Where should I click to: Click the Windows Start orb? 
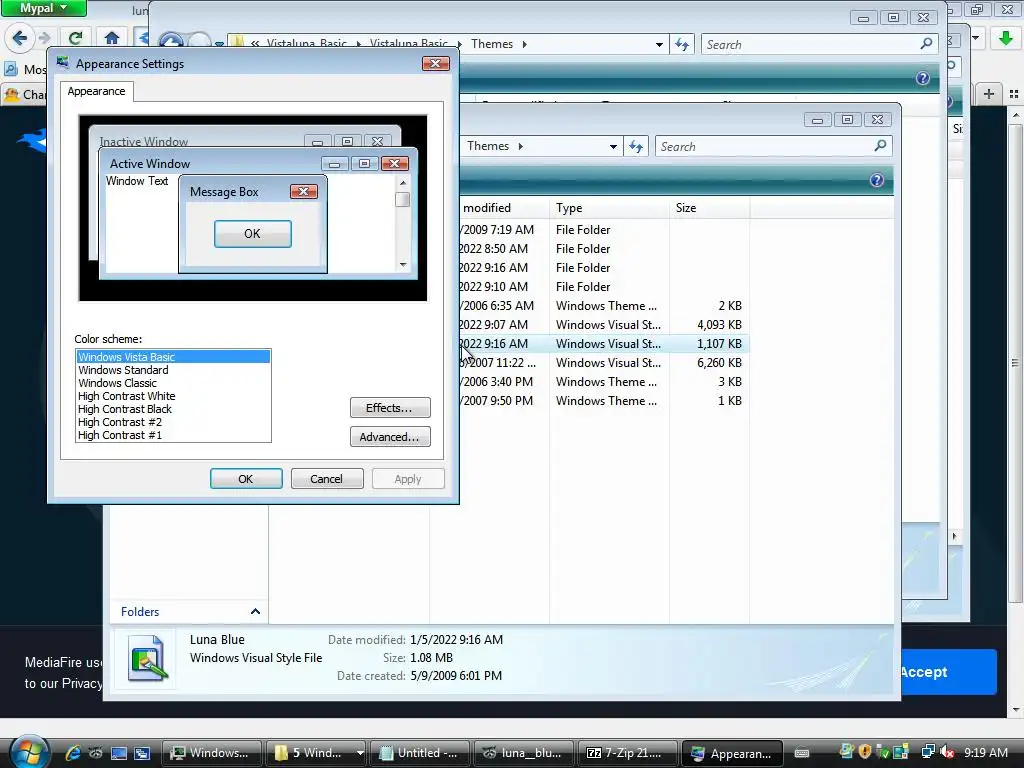[29, 752]
